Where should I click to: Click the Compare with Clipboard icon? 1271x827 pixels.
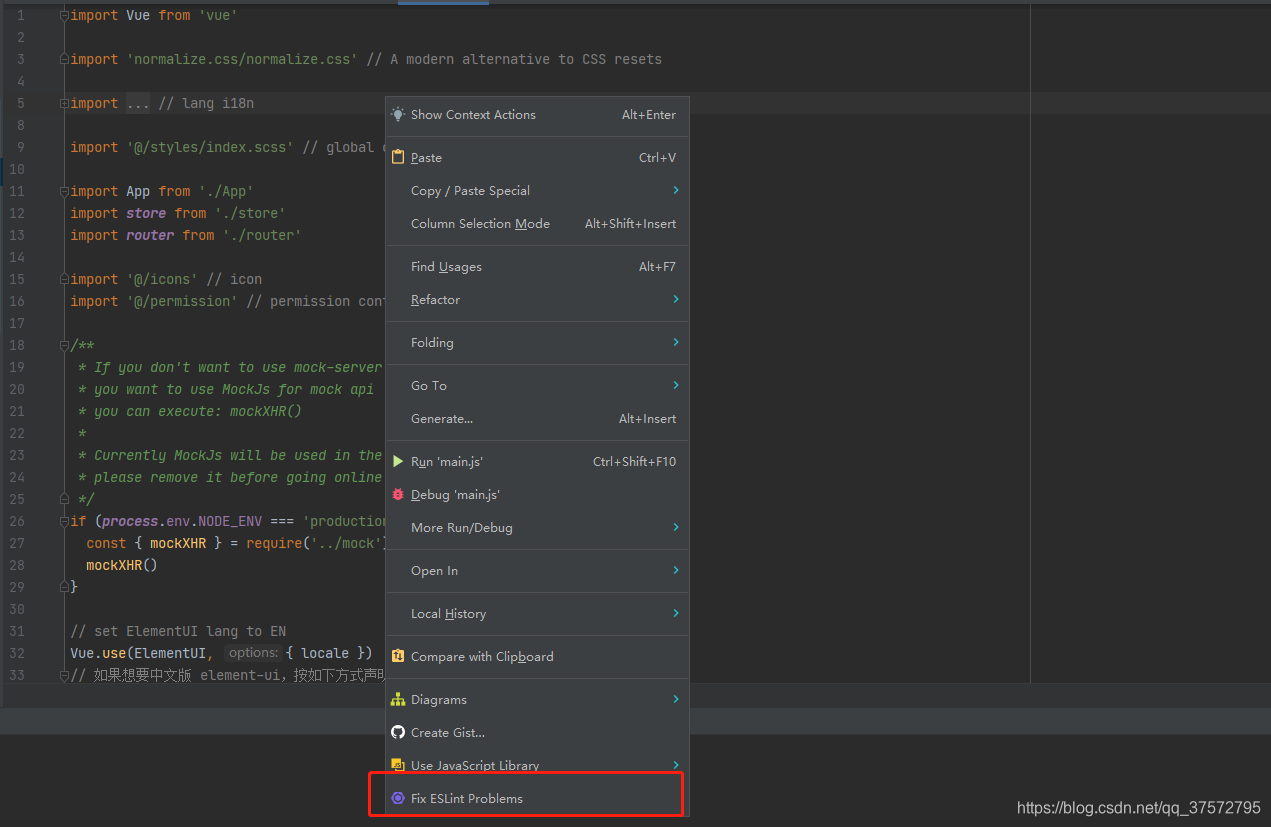point(398,656)
